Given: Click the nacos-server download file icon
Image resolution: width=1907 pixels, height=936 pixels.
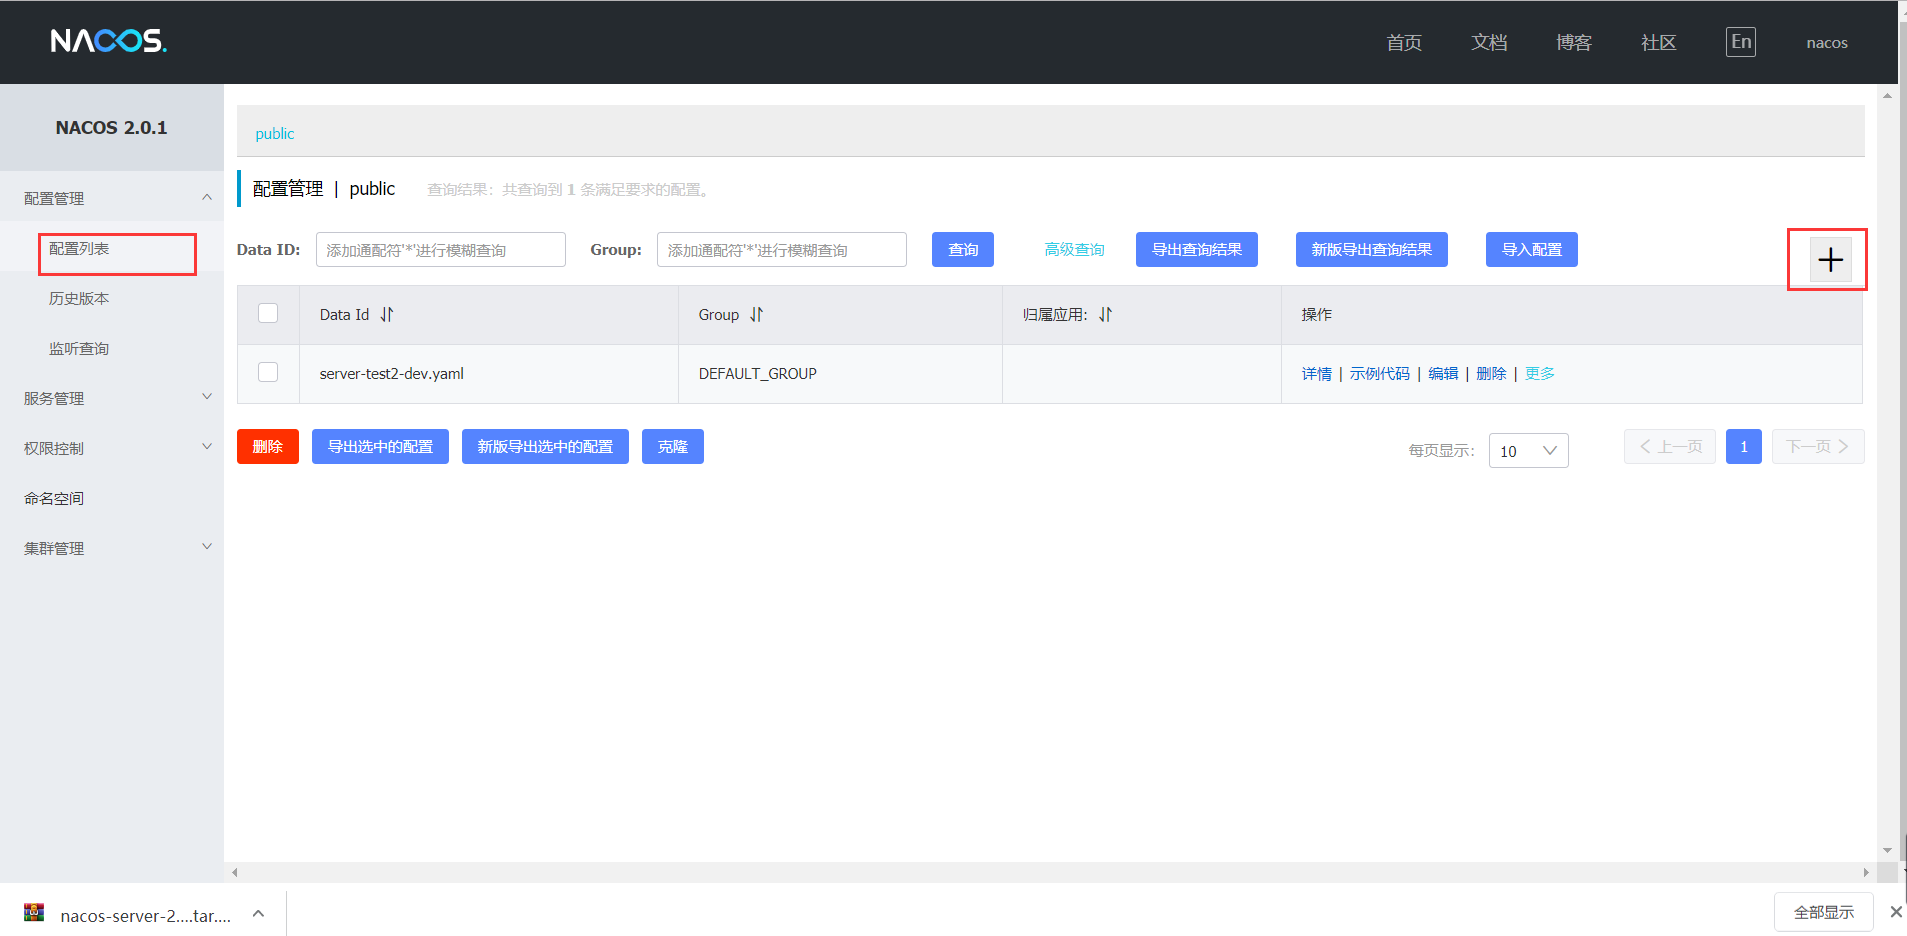Looking at the screenshot, I should pyautogui.click(x=34, y=912).
